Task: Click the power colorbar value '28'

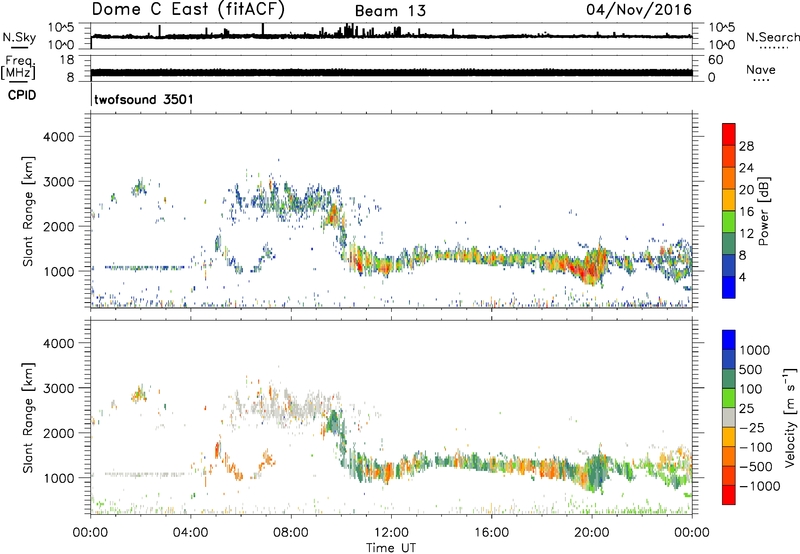Action: (746, 146)
